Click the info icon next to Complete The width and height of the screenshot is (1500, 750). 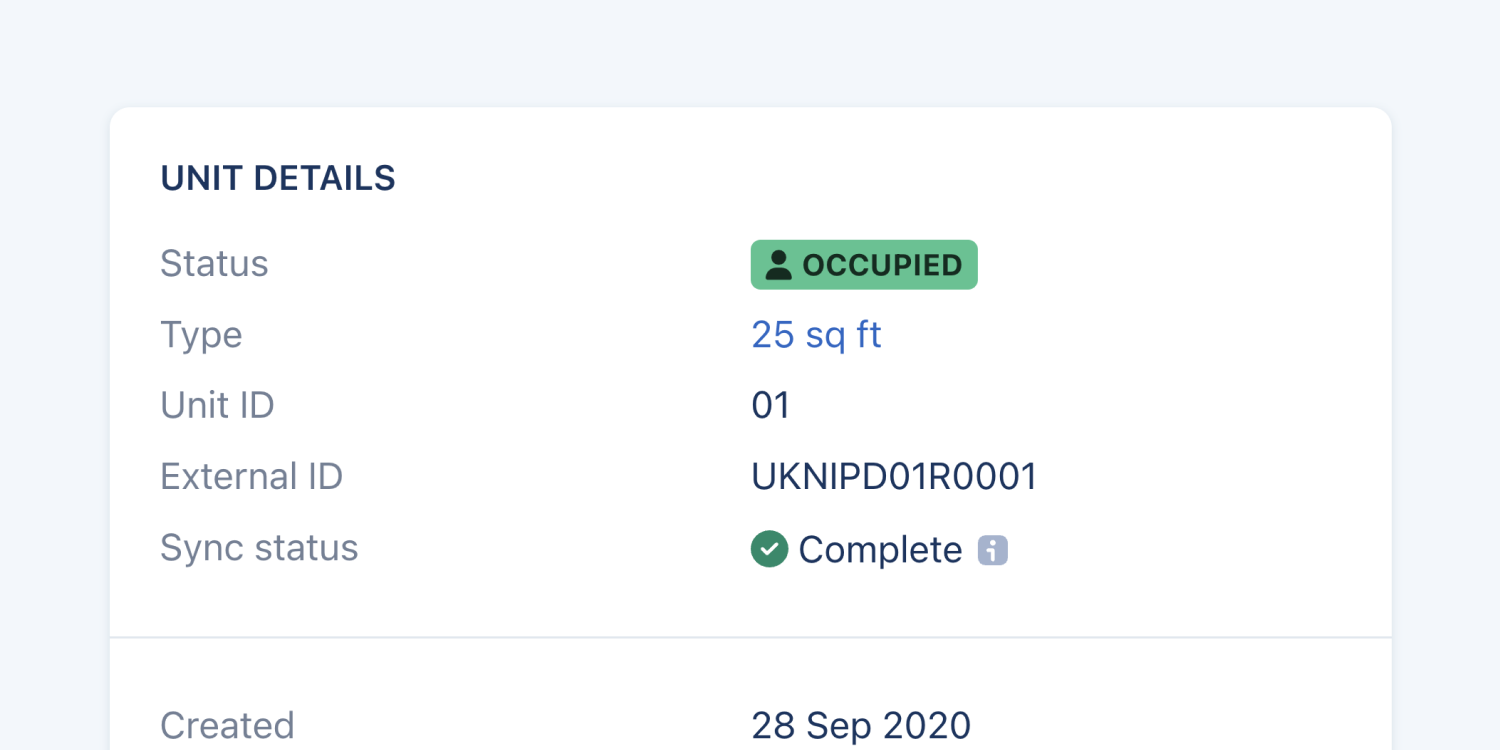coord(992,550)
